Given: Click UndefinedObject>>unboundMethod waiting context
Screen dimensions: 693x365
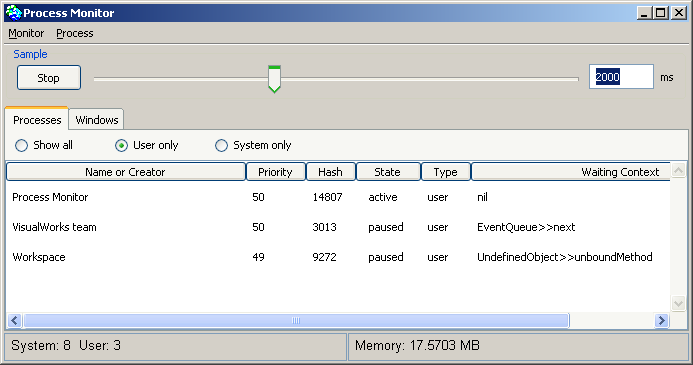Looking at the screenshot, I should point(565,257).
